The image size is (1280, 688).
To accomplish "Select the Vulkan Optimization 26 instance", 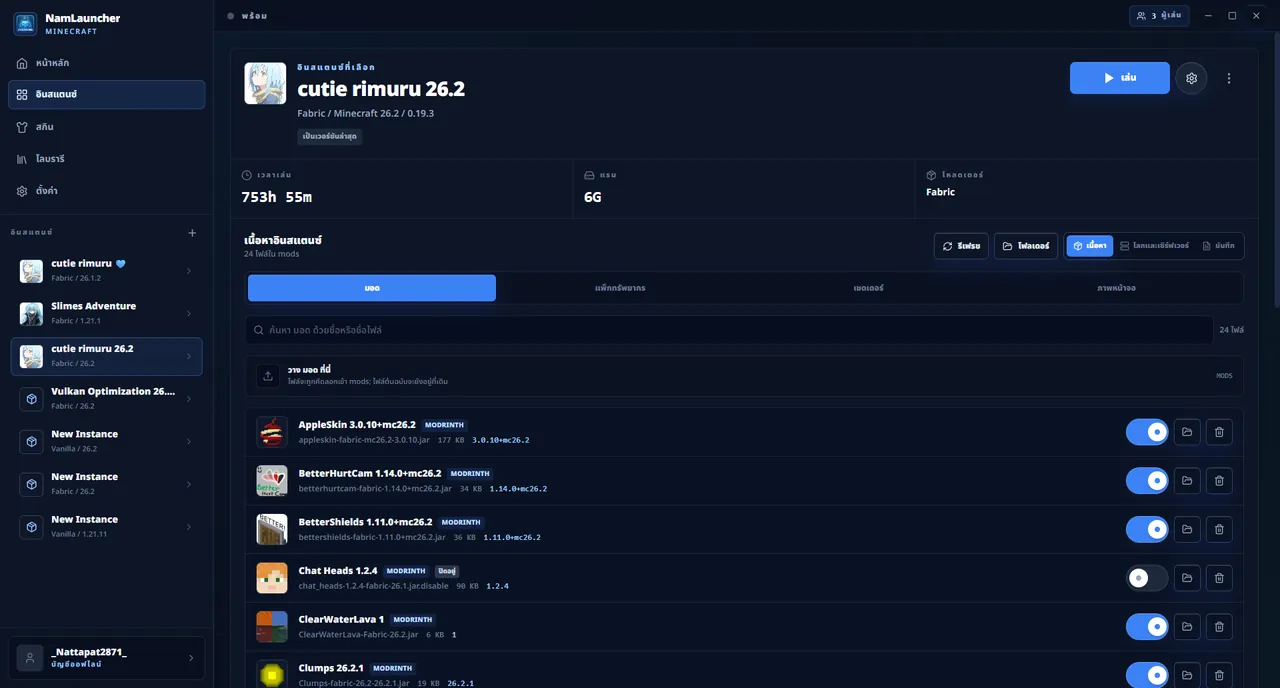I will tap(107, 399).
